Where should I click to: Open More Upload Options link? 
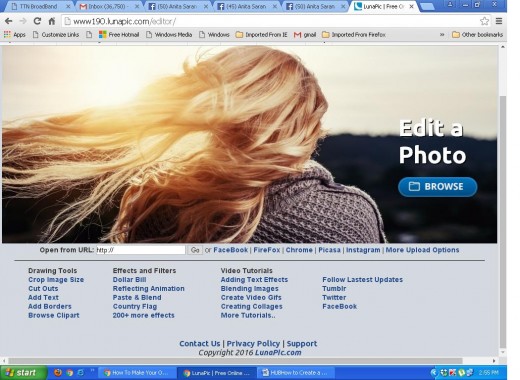[422, 250]
